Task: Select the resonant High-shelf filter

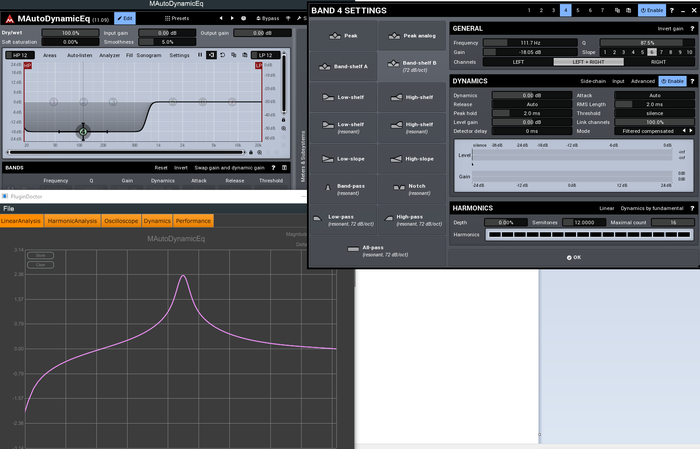Action: (412, 128)
